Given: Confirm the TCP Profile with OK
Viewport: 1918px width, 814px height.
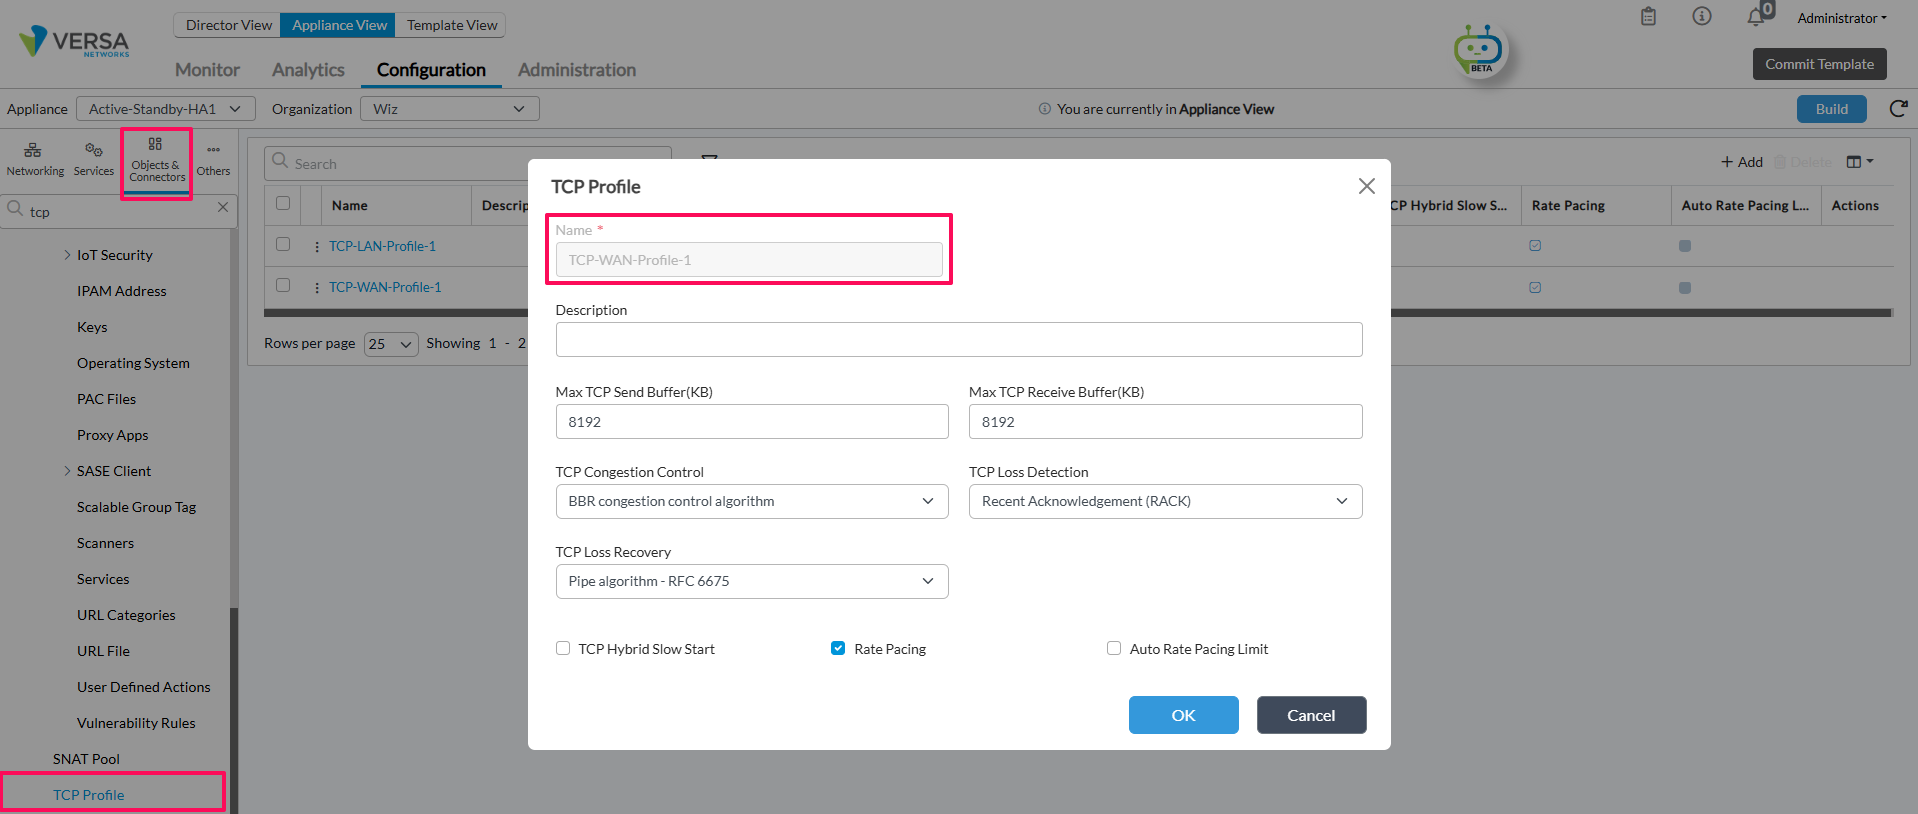Looking at the screenshot, I should (1184, 715).
